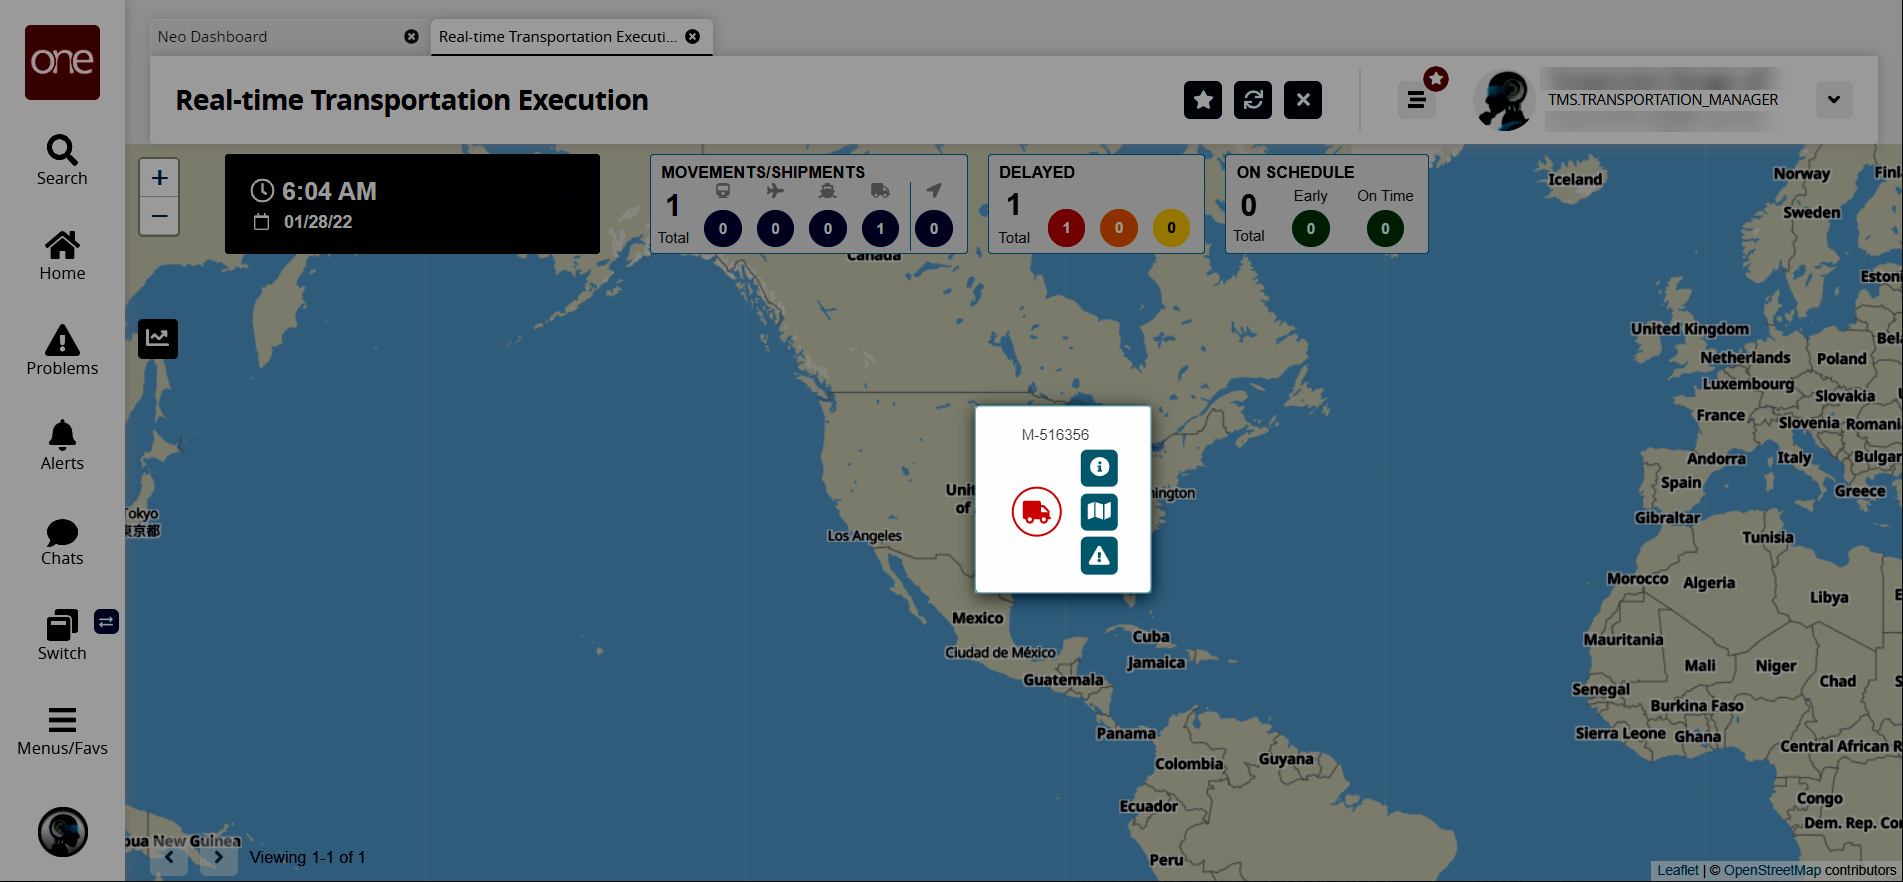The width and height of the screenshot is (1903, 882).
Task: Filter by GPS-tracked movements count circle
Action: [934, 228]
